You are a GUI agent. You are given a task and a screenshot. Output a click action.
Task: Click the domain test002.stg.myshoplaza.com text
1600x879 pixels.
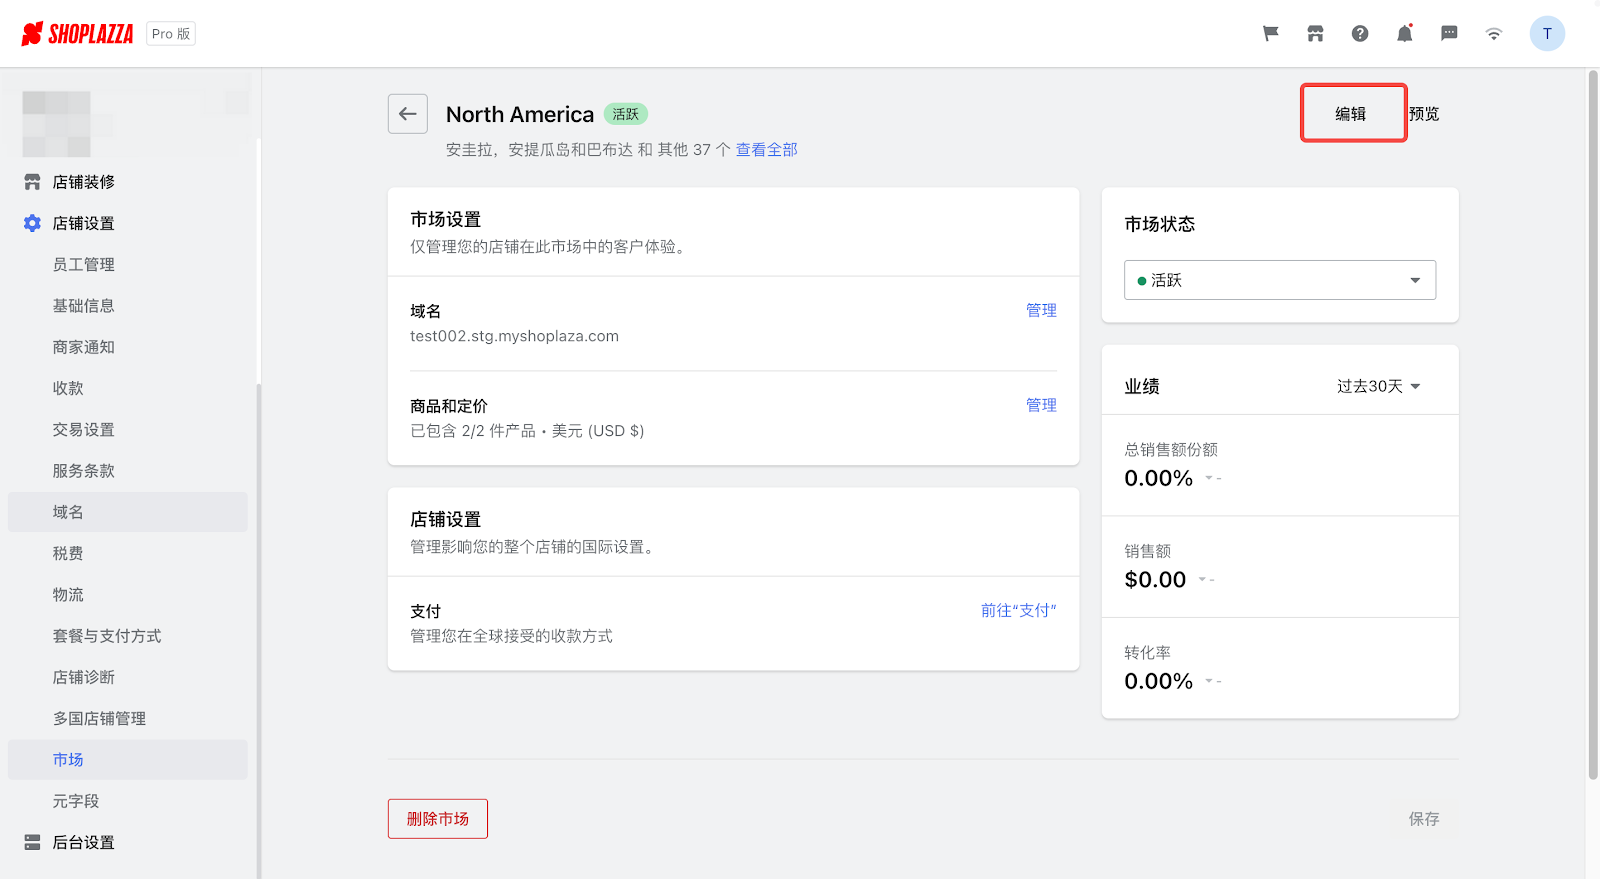(514, 336)
